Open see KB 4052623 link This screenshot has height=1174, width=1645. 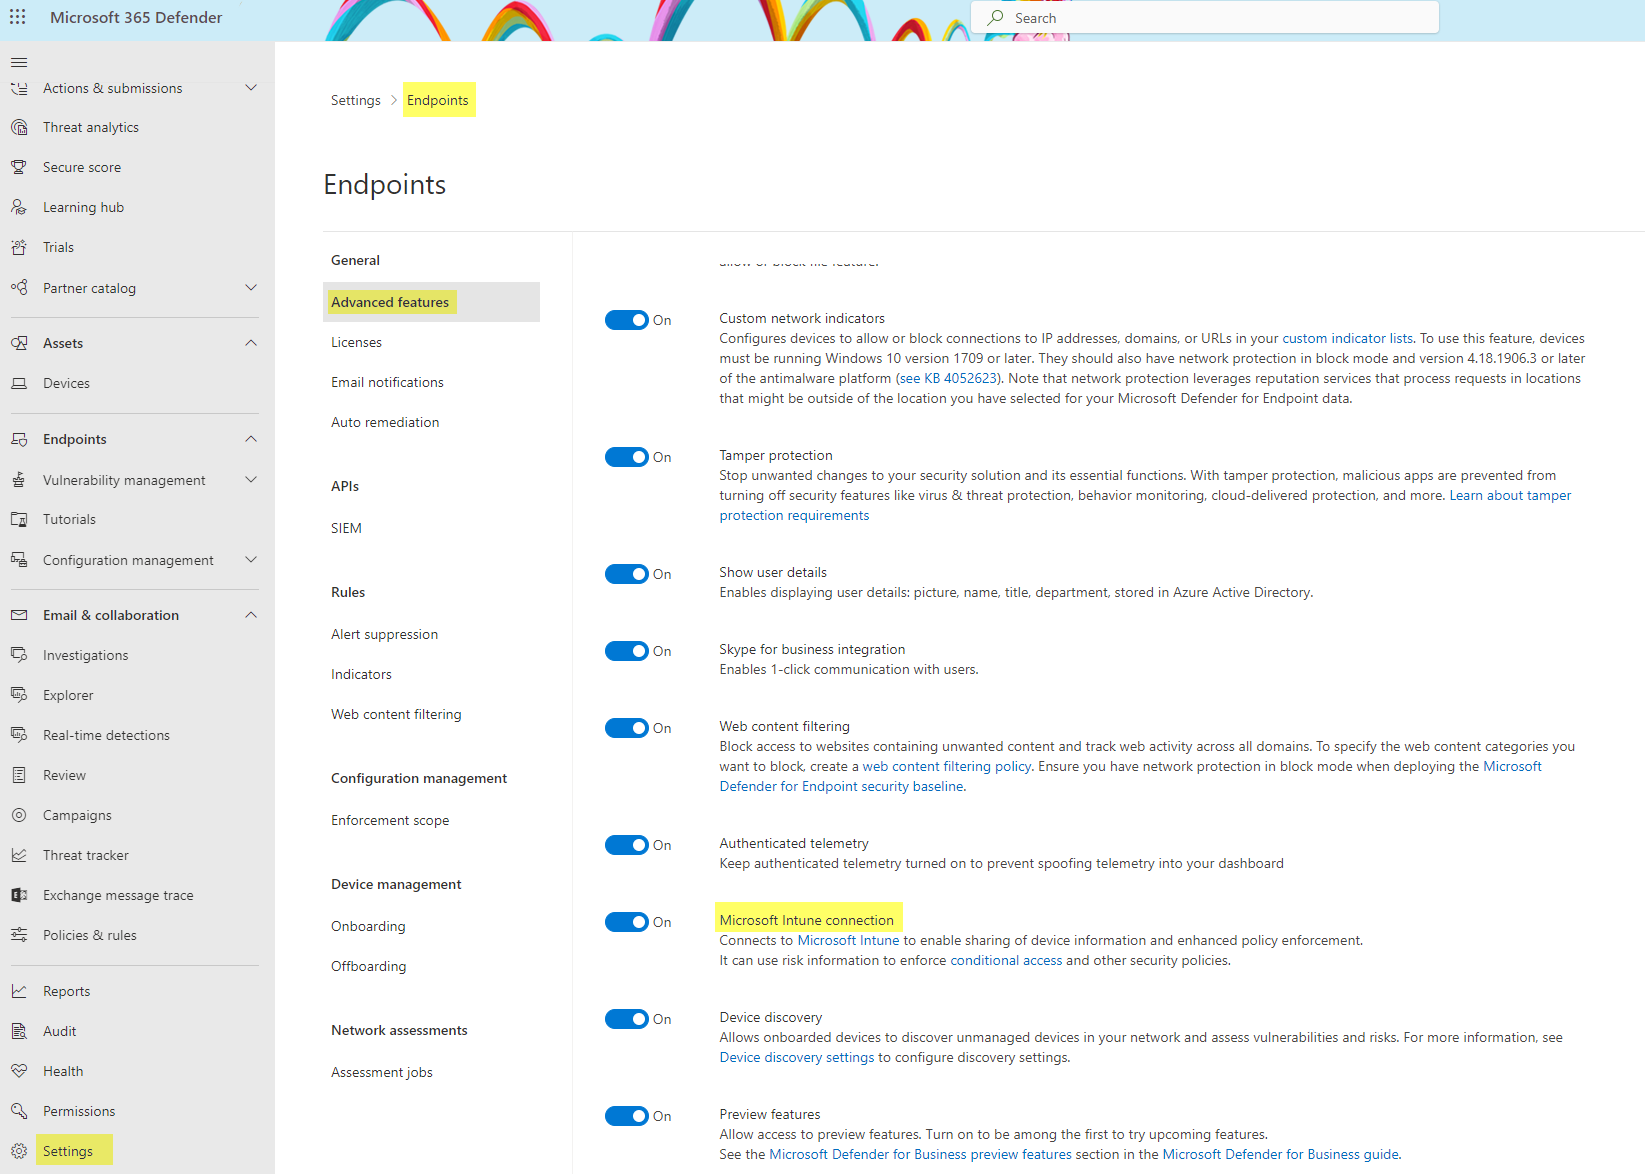coord(948,378)
